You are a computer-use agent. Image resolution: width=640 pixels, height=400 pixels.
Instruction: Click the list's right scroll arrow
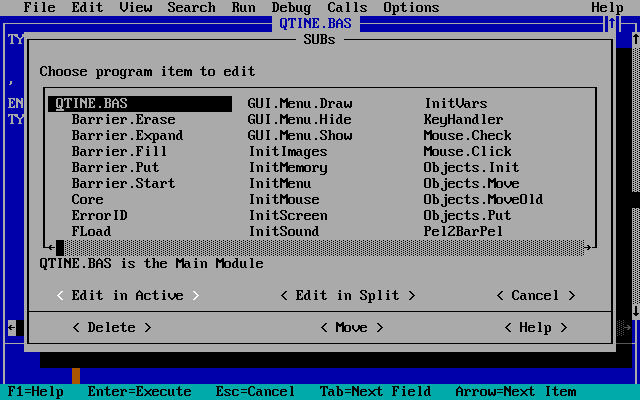(x=588, y=247)
